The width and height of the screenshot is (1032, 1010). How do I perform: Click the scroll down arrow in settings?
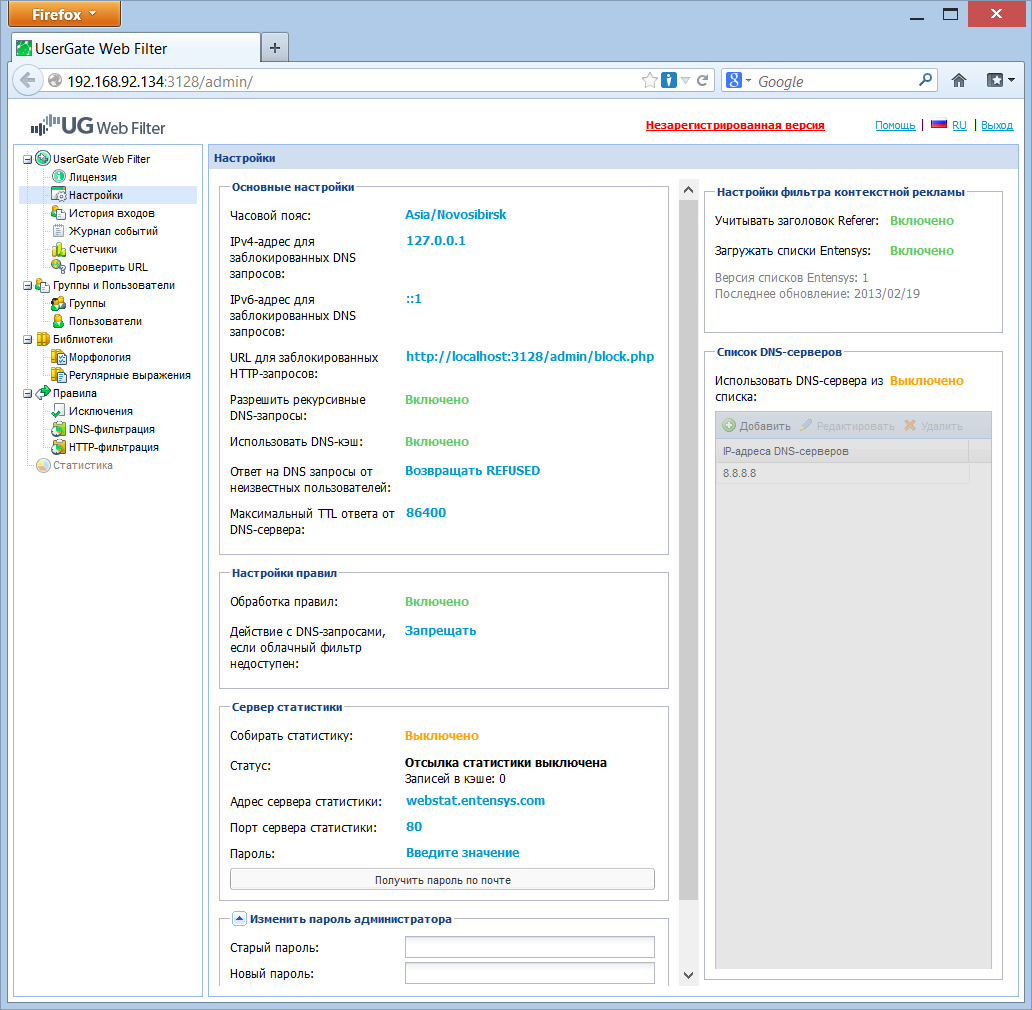point(688,975)
